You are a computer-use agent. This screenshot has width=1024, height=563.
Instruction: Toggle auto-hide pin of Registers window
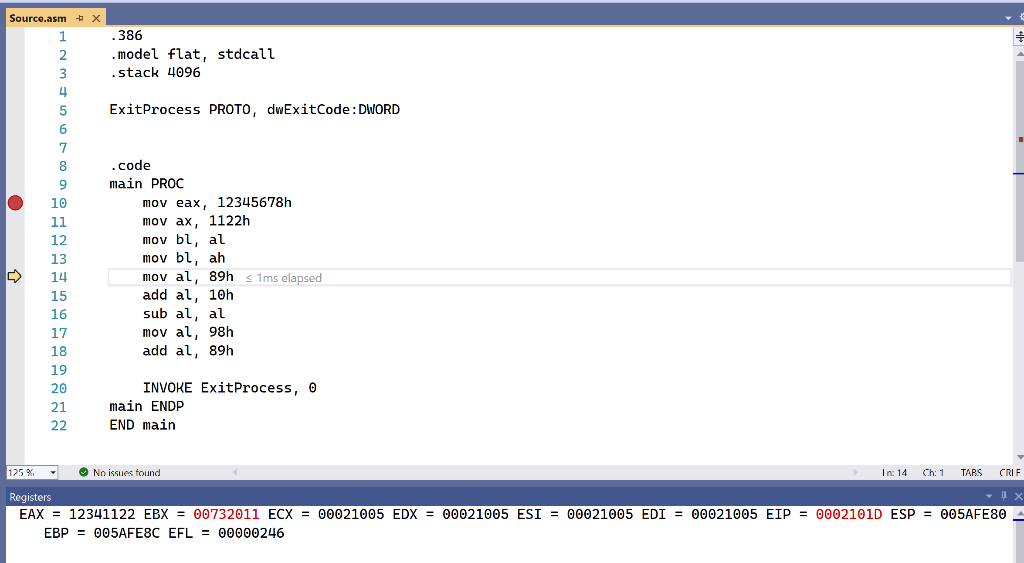1004,496
